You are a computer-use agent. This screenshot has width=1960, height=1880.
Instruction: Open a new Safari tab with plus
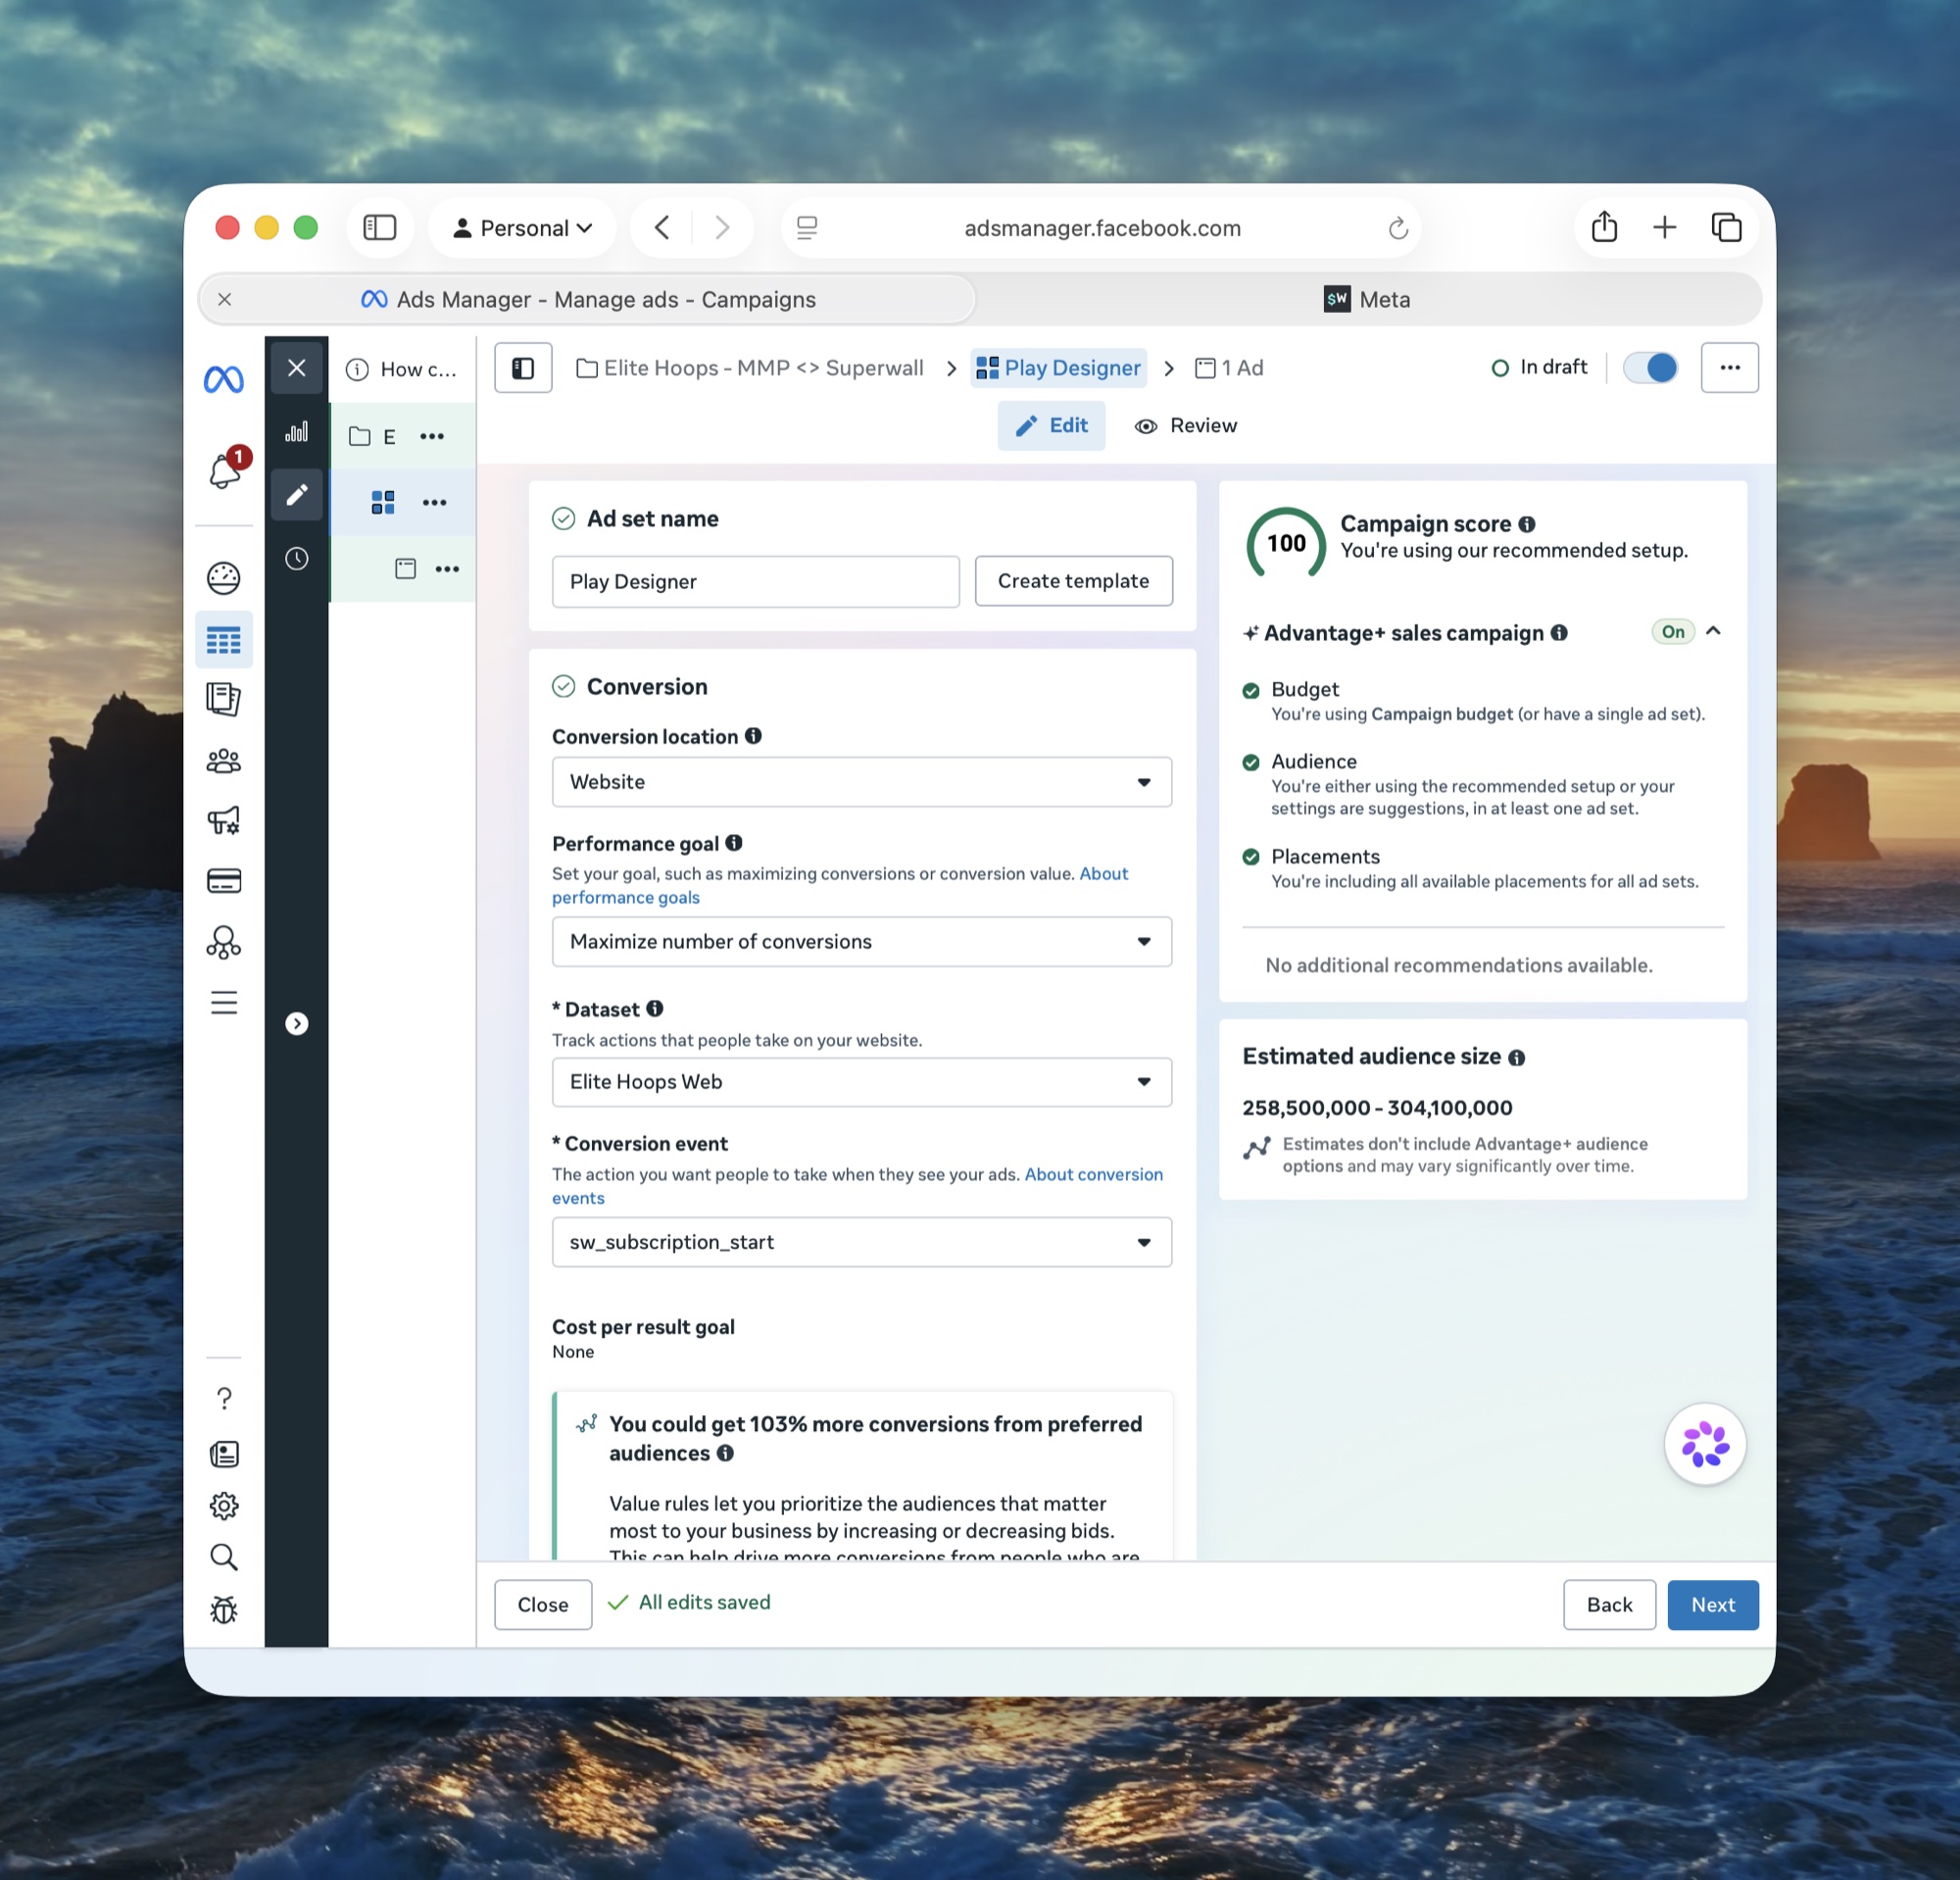pyautogui.click(x=1665, y=228)
